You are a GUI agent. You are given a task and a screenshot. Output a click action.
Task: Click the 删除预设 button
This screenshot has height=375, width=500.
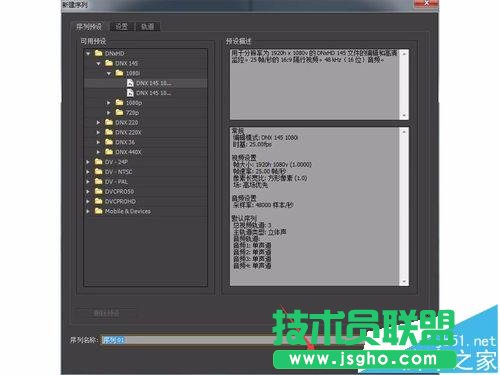pos(106,313)
